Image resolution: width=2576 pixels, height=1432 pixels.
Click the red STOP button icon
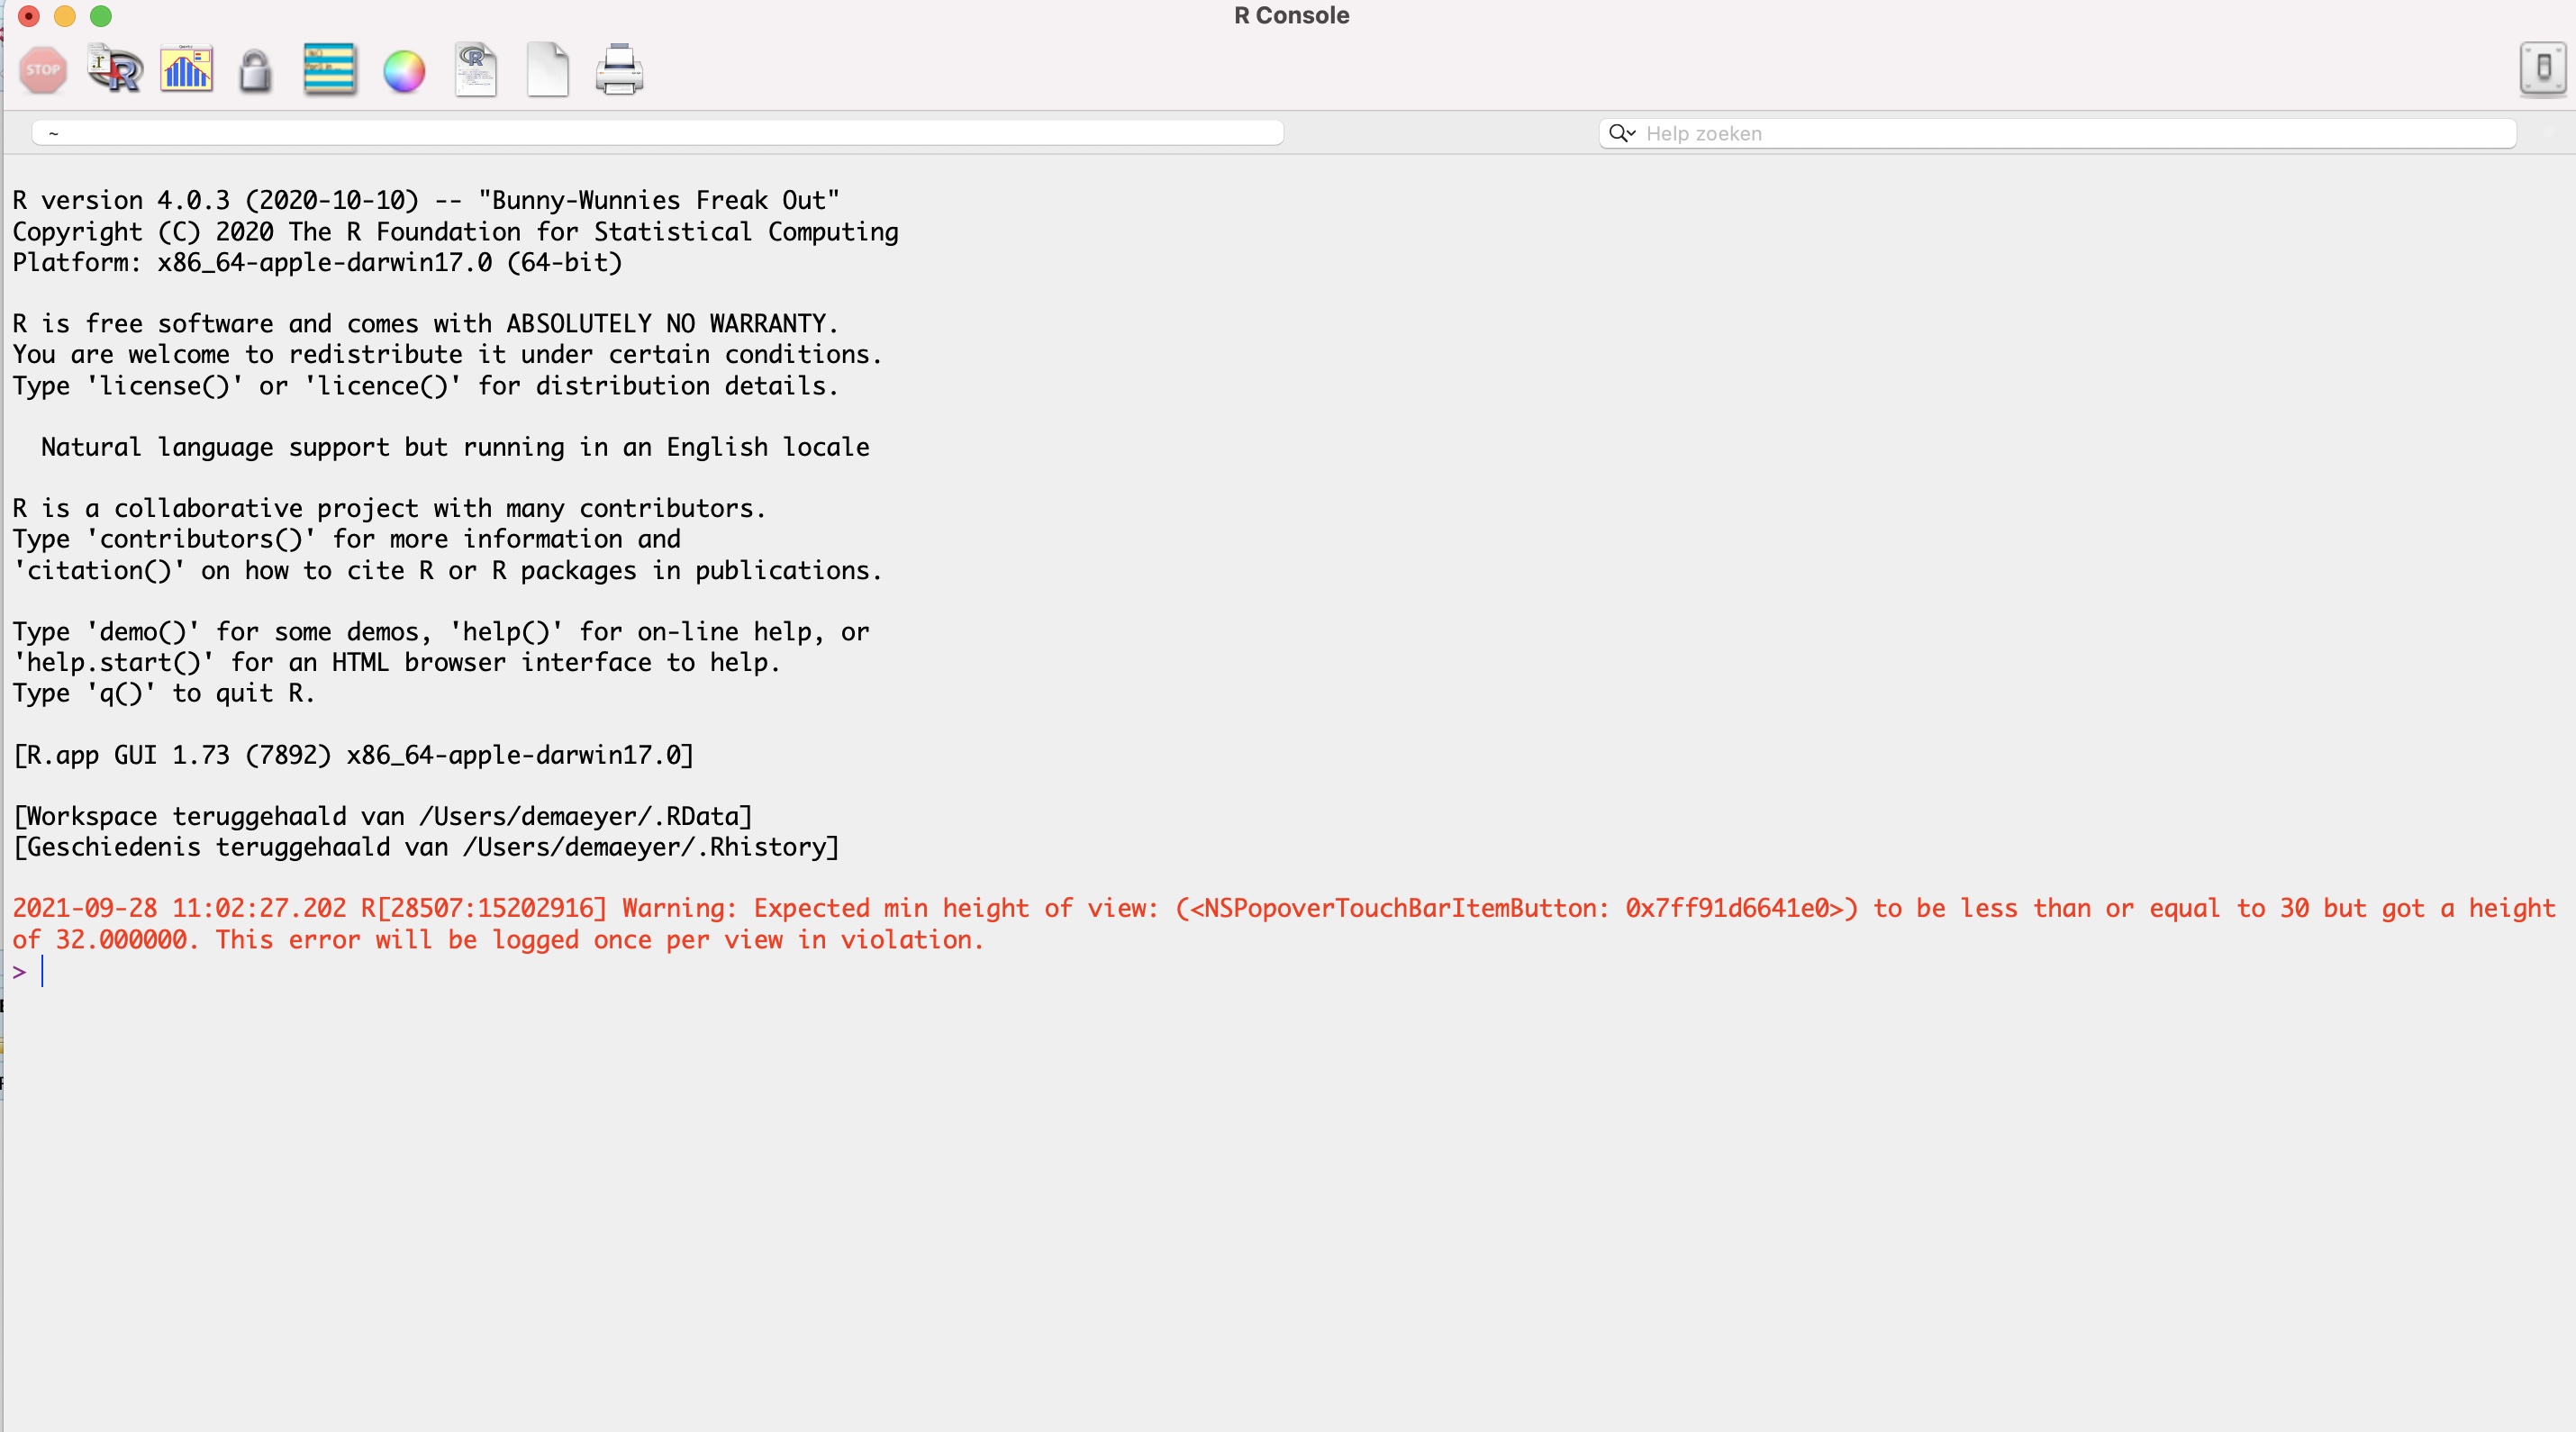tap(43, 70)
